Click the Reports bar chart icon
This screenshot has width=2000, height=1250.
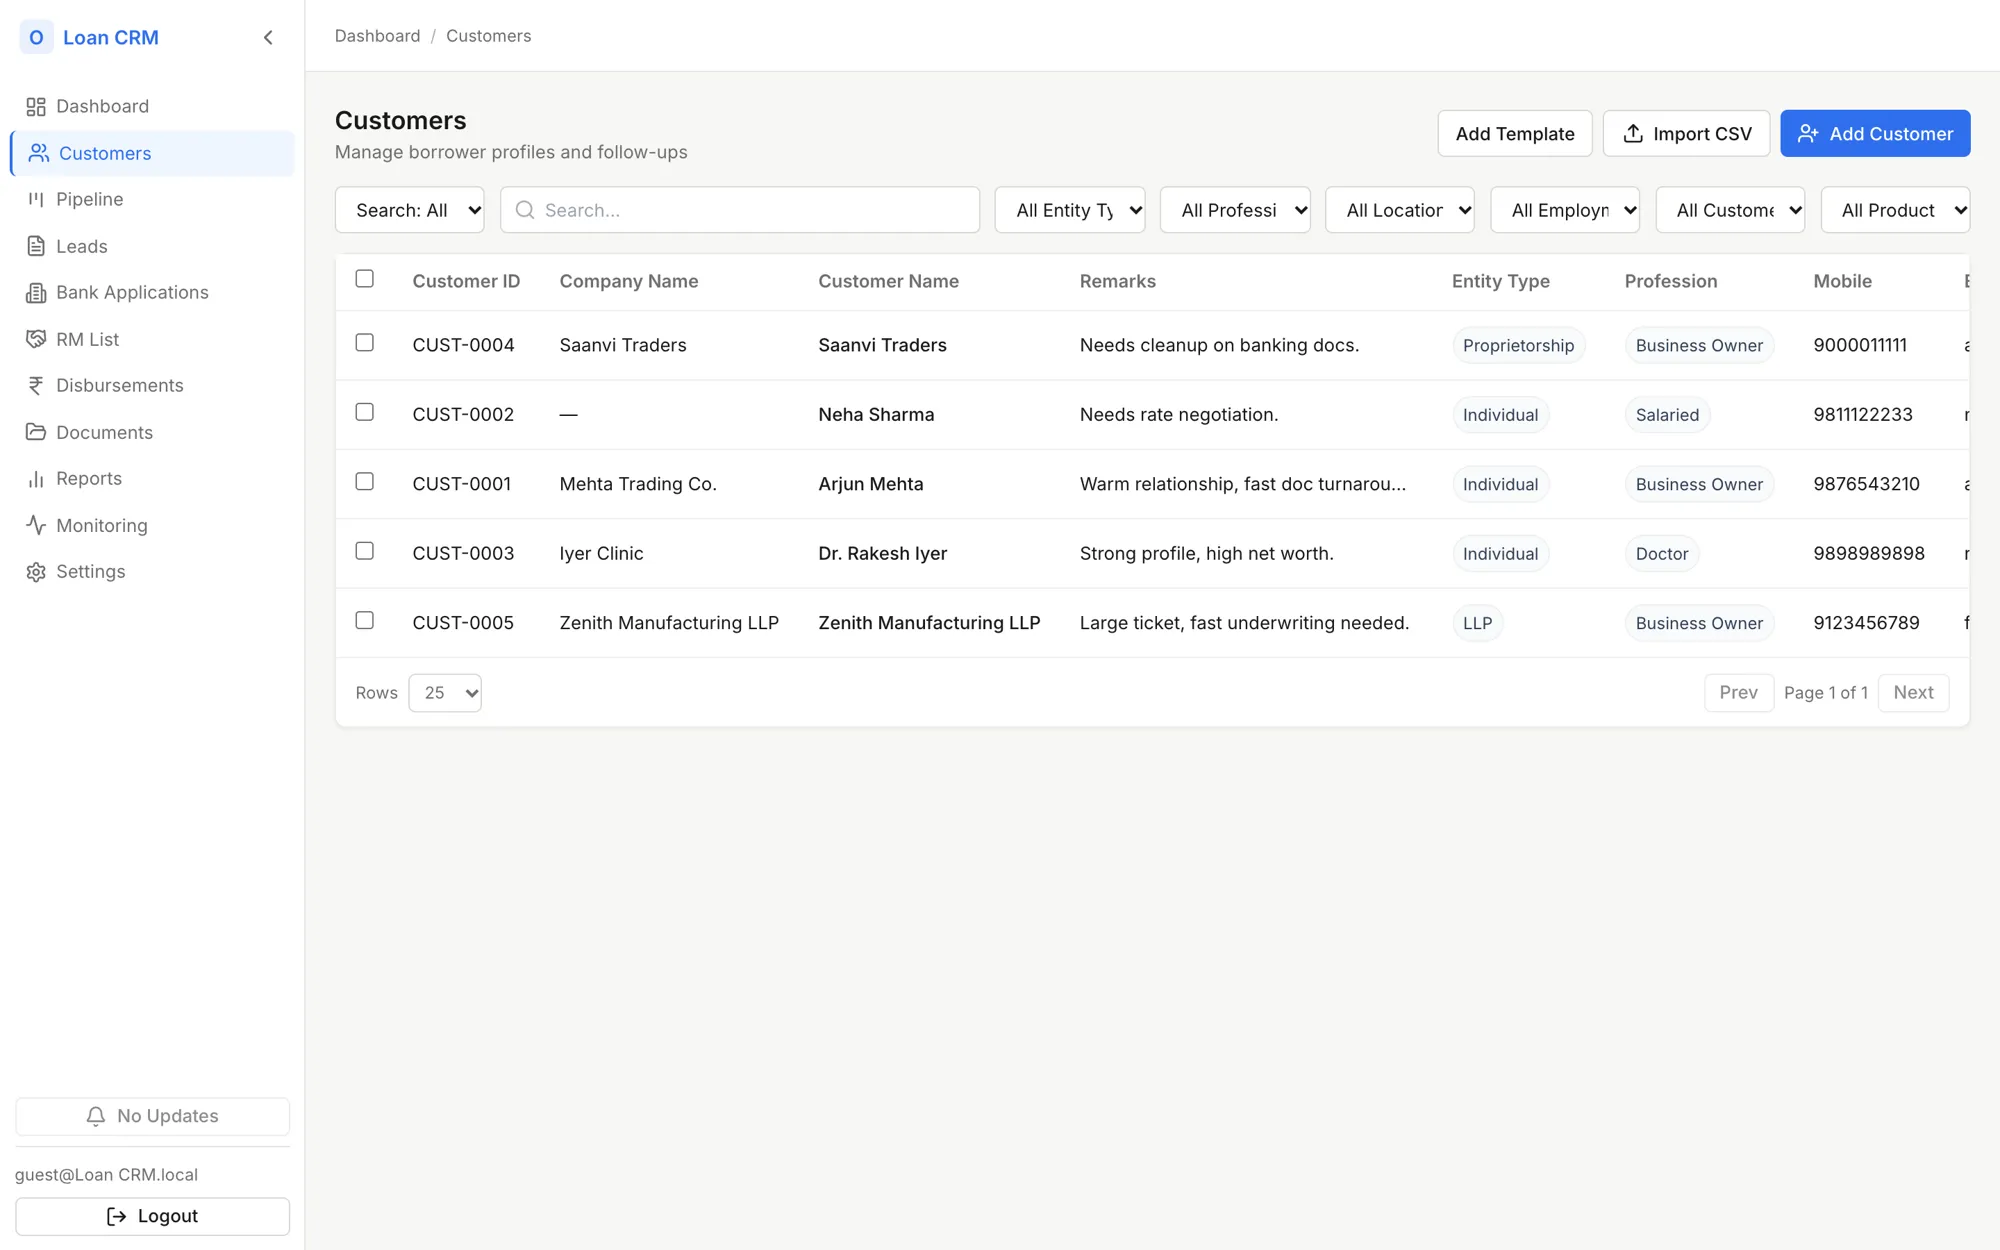tap(36, 478)
